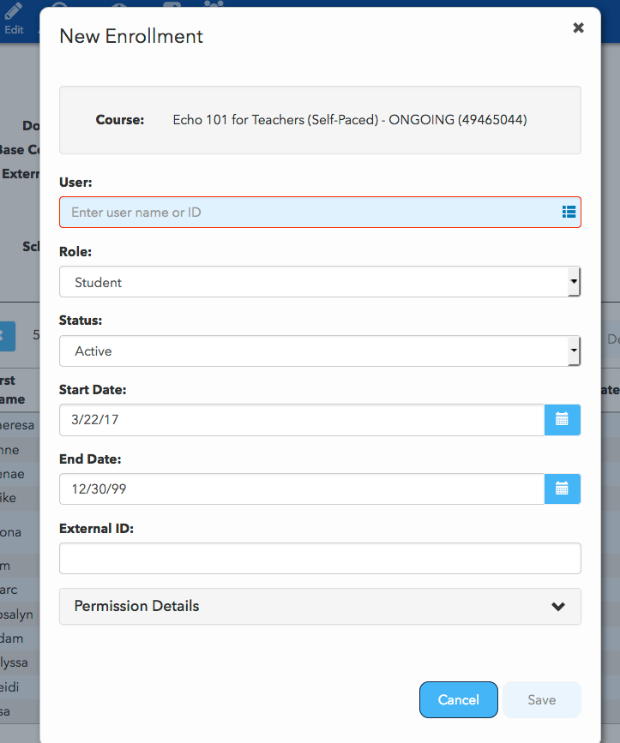Image resolution: width=620 pixels, height=743 pixels.
Task: Click the External ID input field
Action: click(x=320, y=558)
